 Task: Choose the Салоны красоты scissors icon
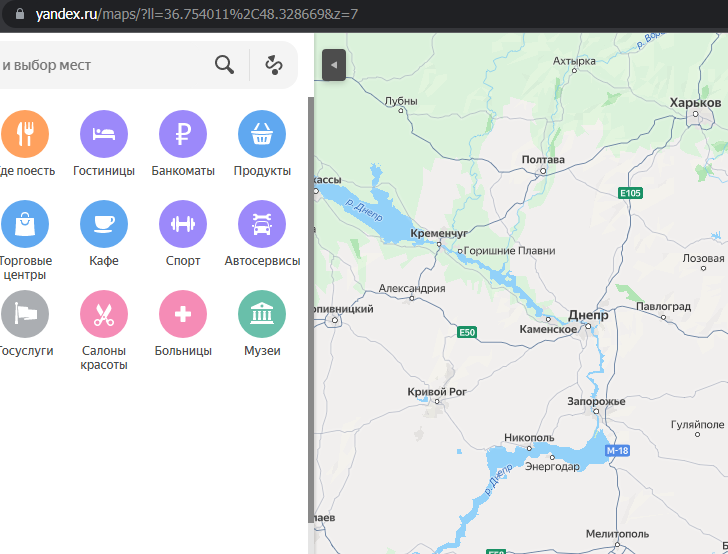coord(104,314)
